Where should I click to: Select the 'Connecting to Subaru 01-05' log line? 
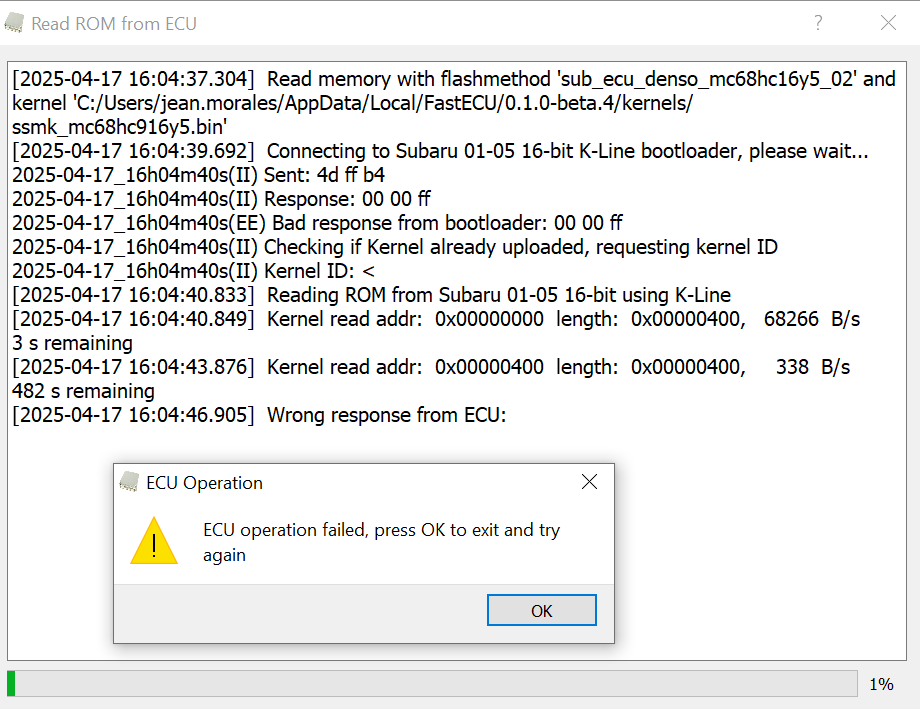tap(440, 151)
